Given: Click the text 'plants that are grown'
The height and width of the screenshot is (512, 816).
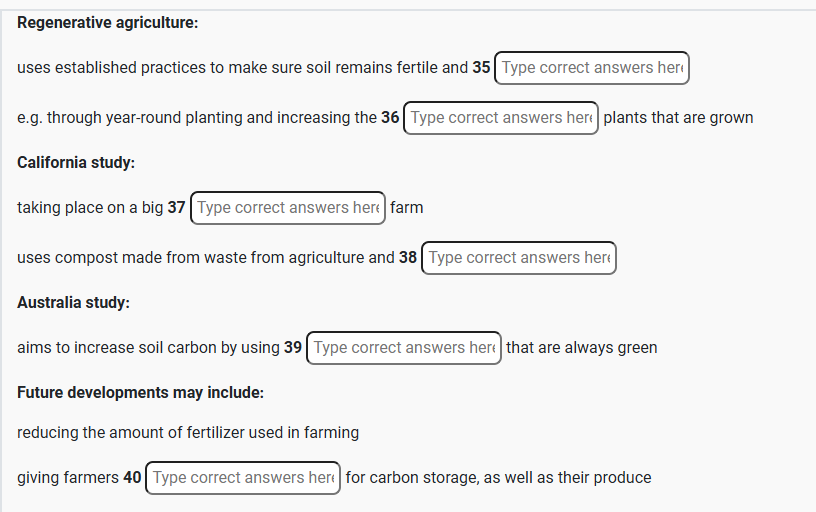Looking at the screenshot, I should click(678, 118).
